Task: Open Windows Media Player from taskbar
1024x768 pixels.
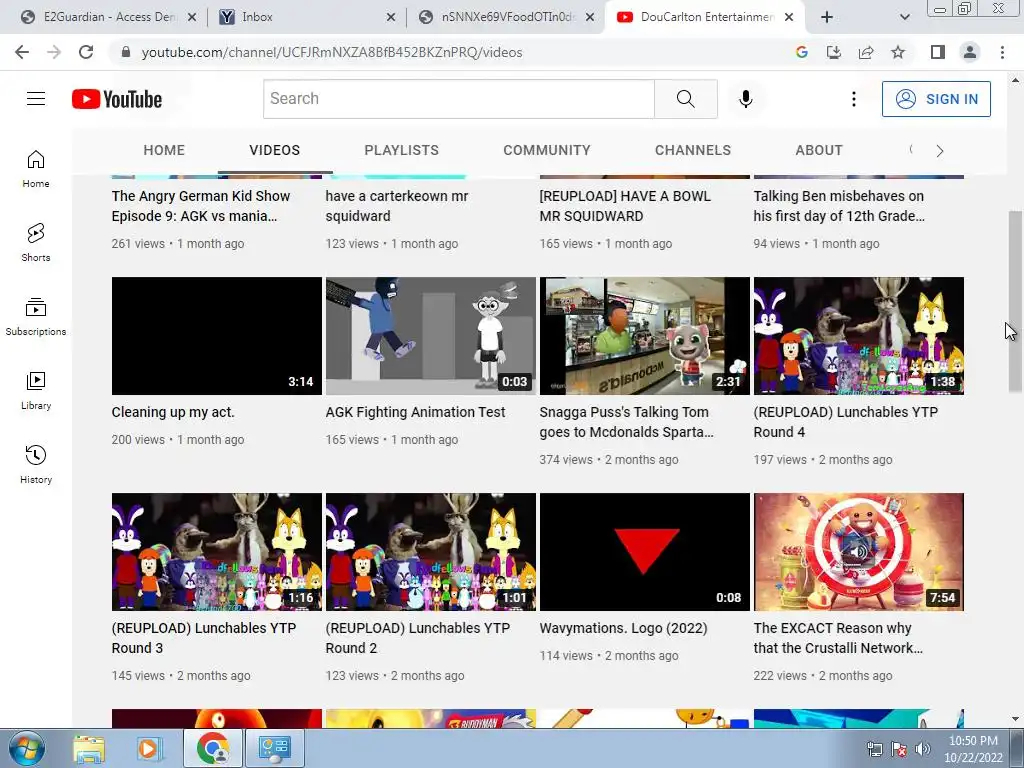Action: (x=150, y=748)
